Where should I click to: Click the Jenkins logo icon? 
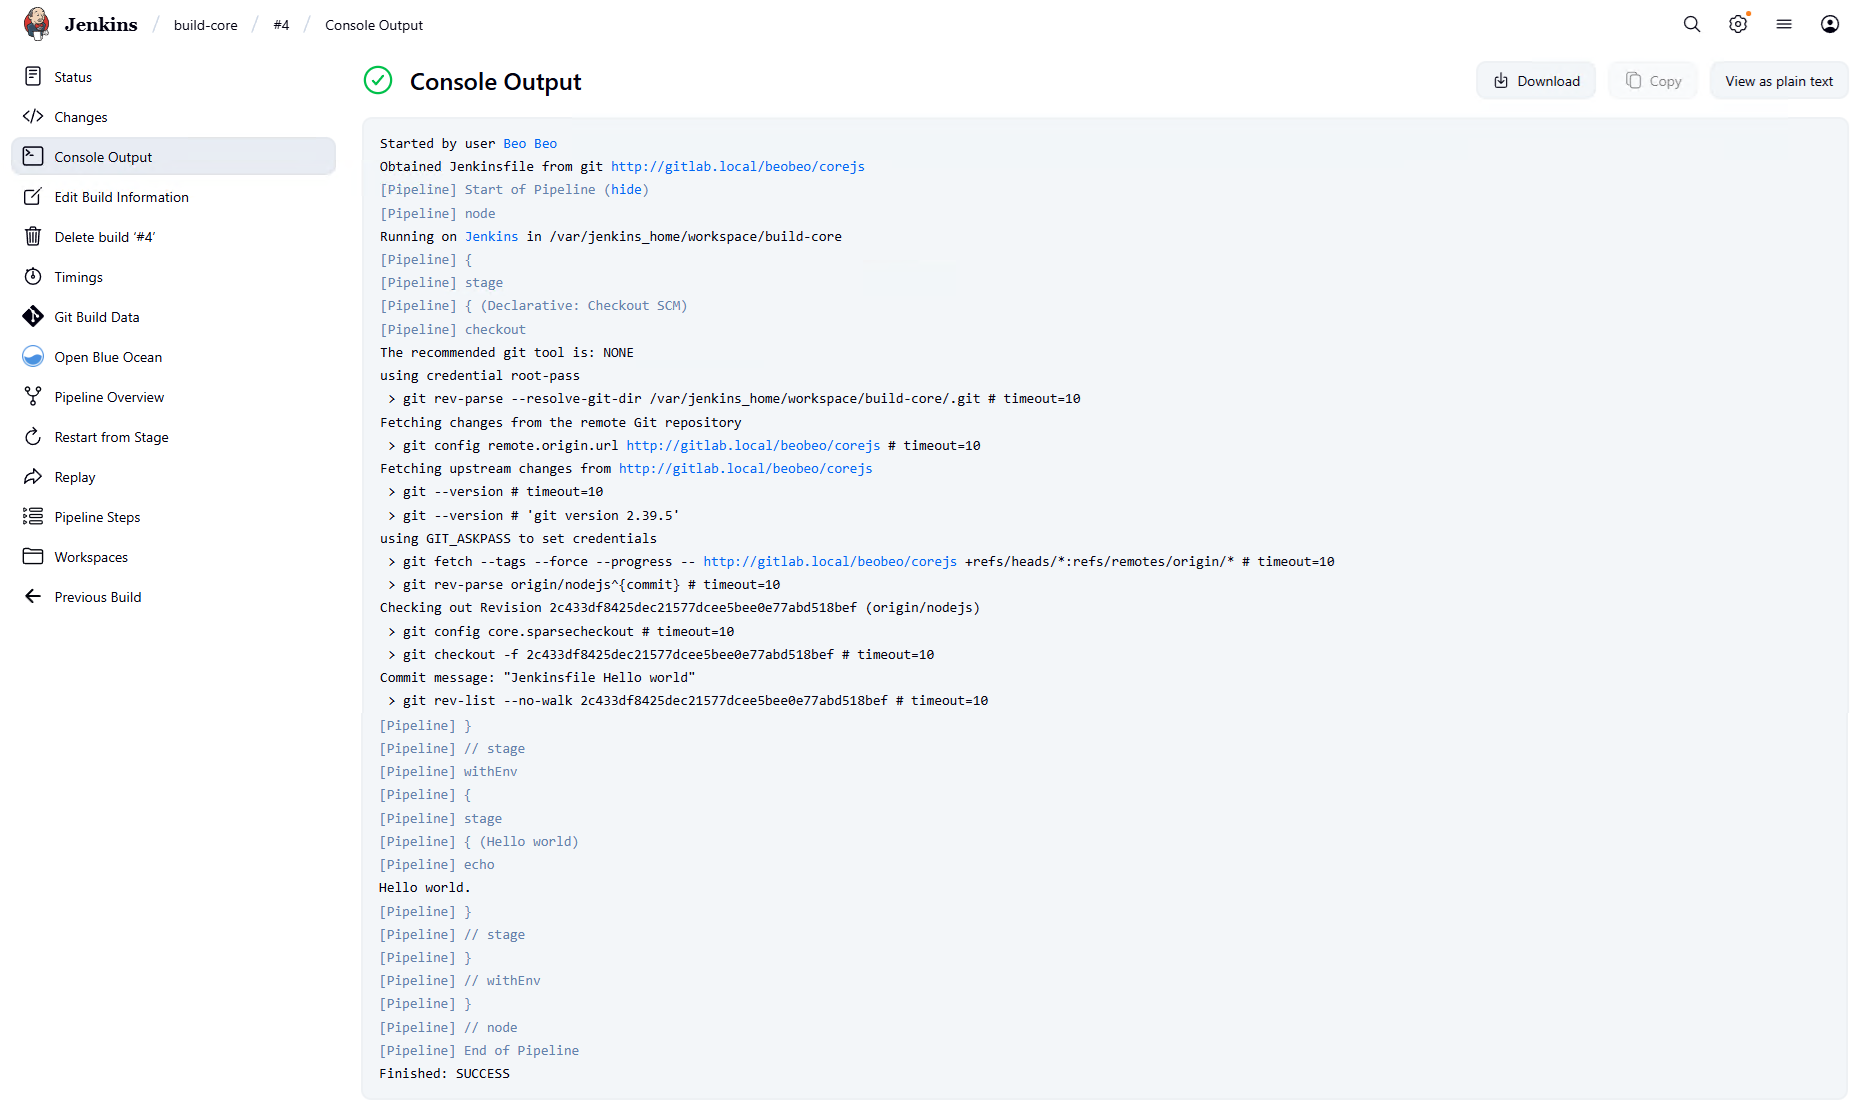pos(37,24)
